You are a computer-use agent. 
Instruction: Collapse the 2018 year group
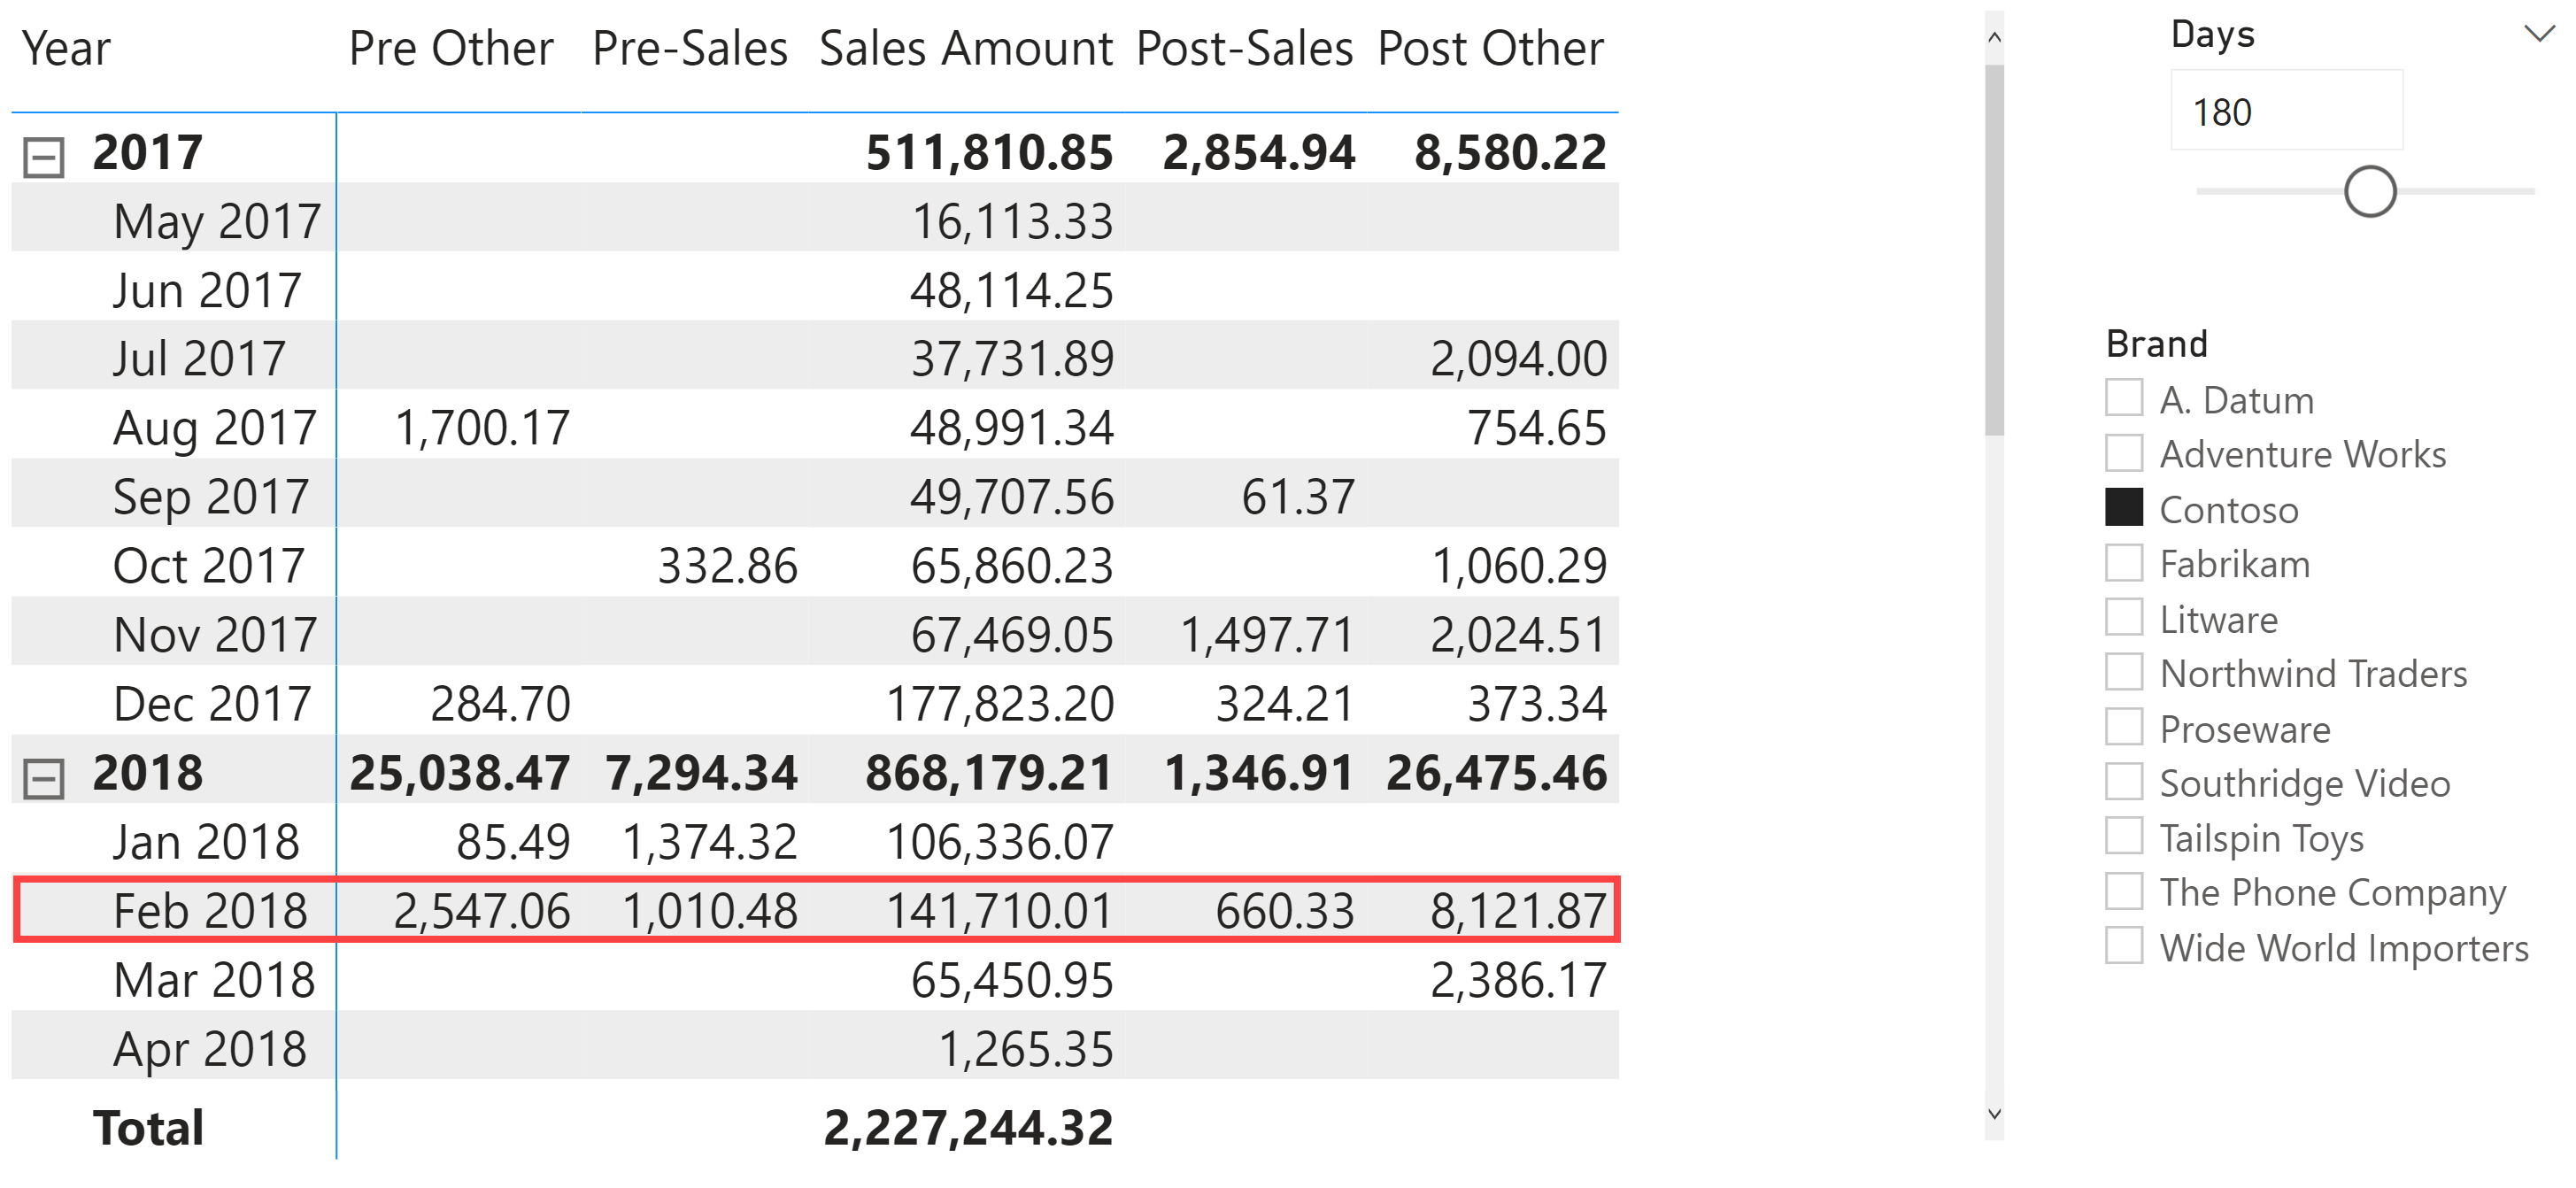(x=43, y=778)
